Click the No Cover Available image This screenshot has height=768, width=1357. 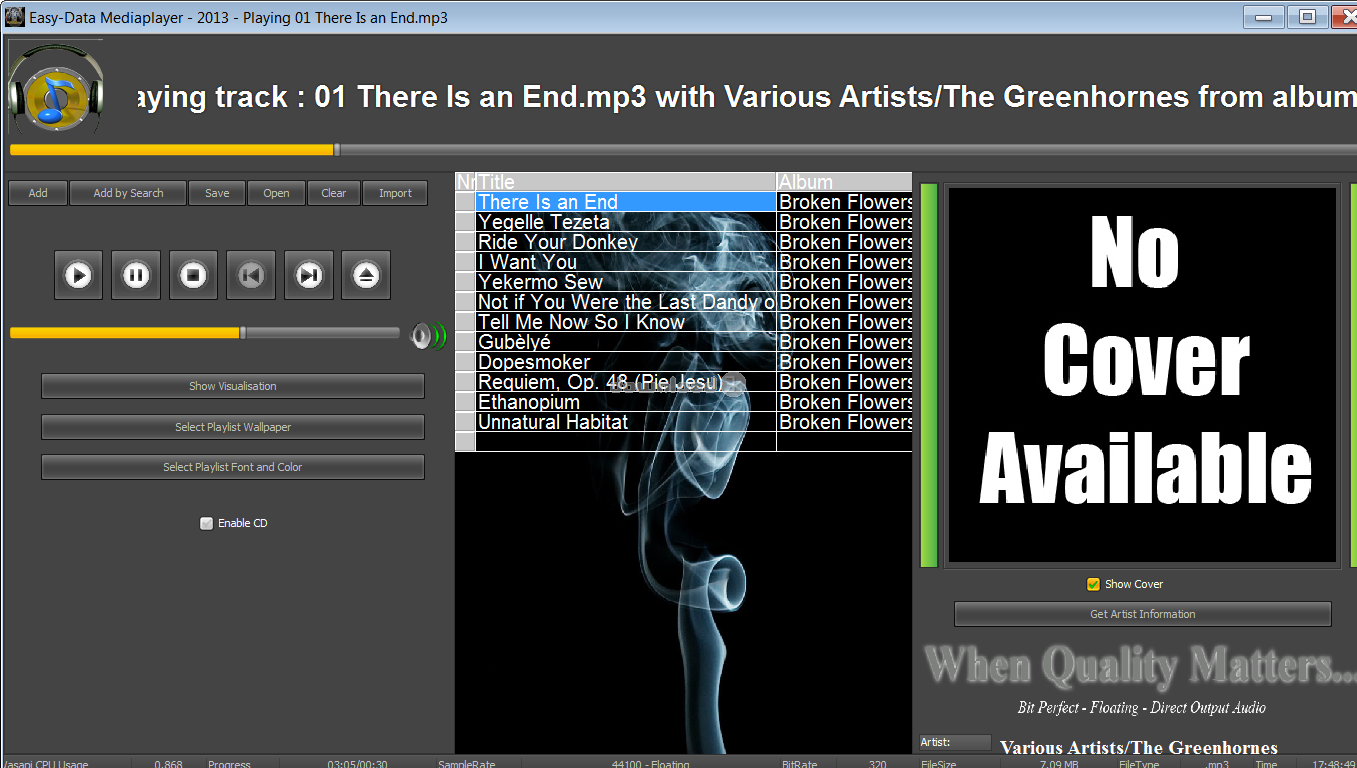pyautogui.click(x=1142, y=375)
